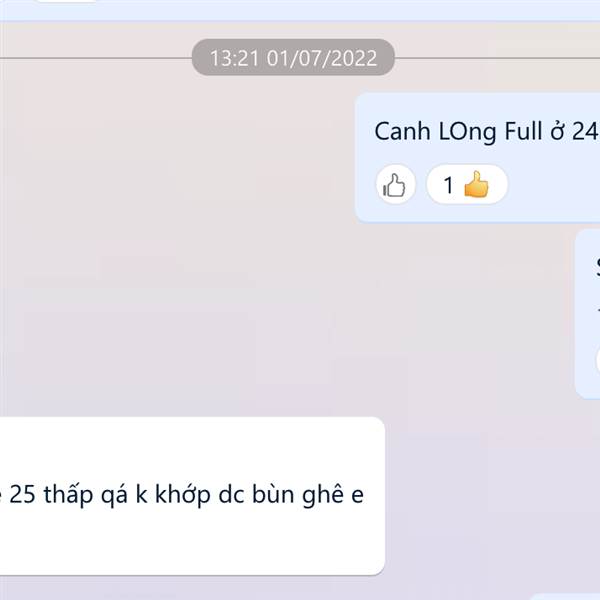Viewport: 600px width, 600px height.
Task: Click the partial blue bubble starting with S
Action: pos(587,314)
